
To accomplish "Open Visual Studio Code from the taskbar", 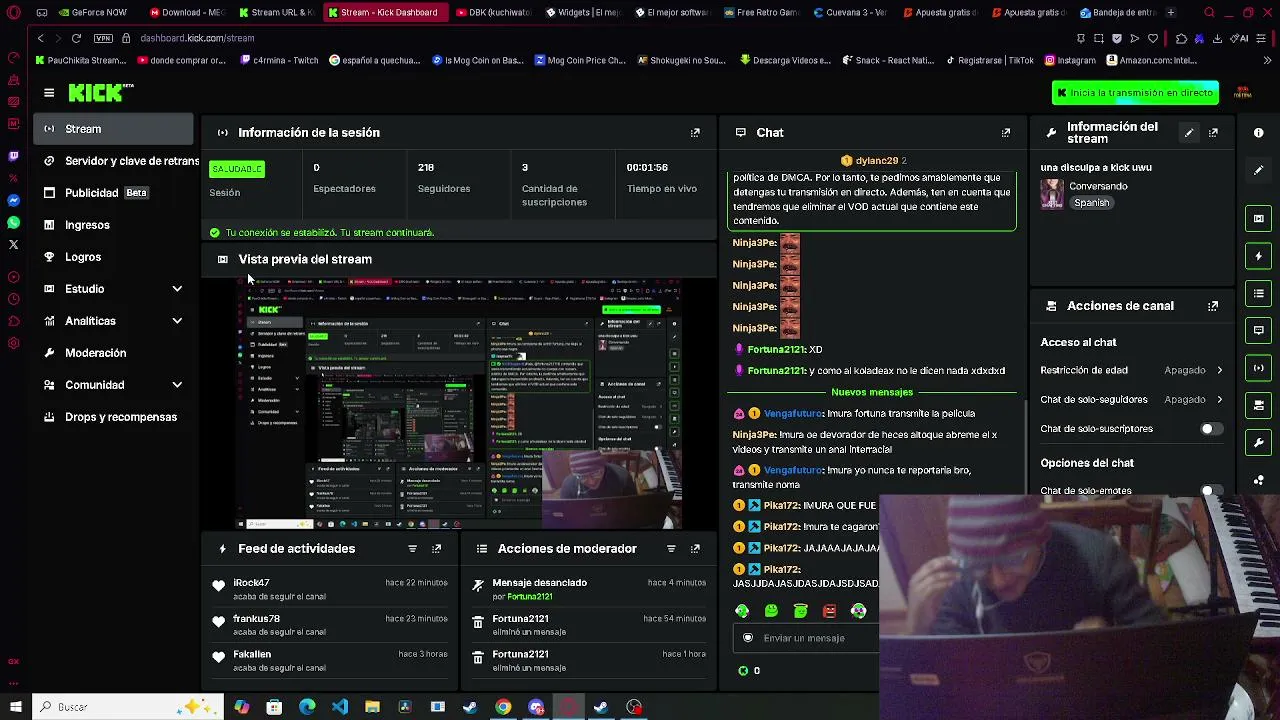I will tap(340, 707).
